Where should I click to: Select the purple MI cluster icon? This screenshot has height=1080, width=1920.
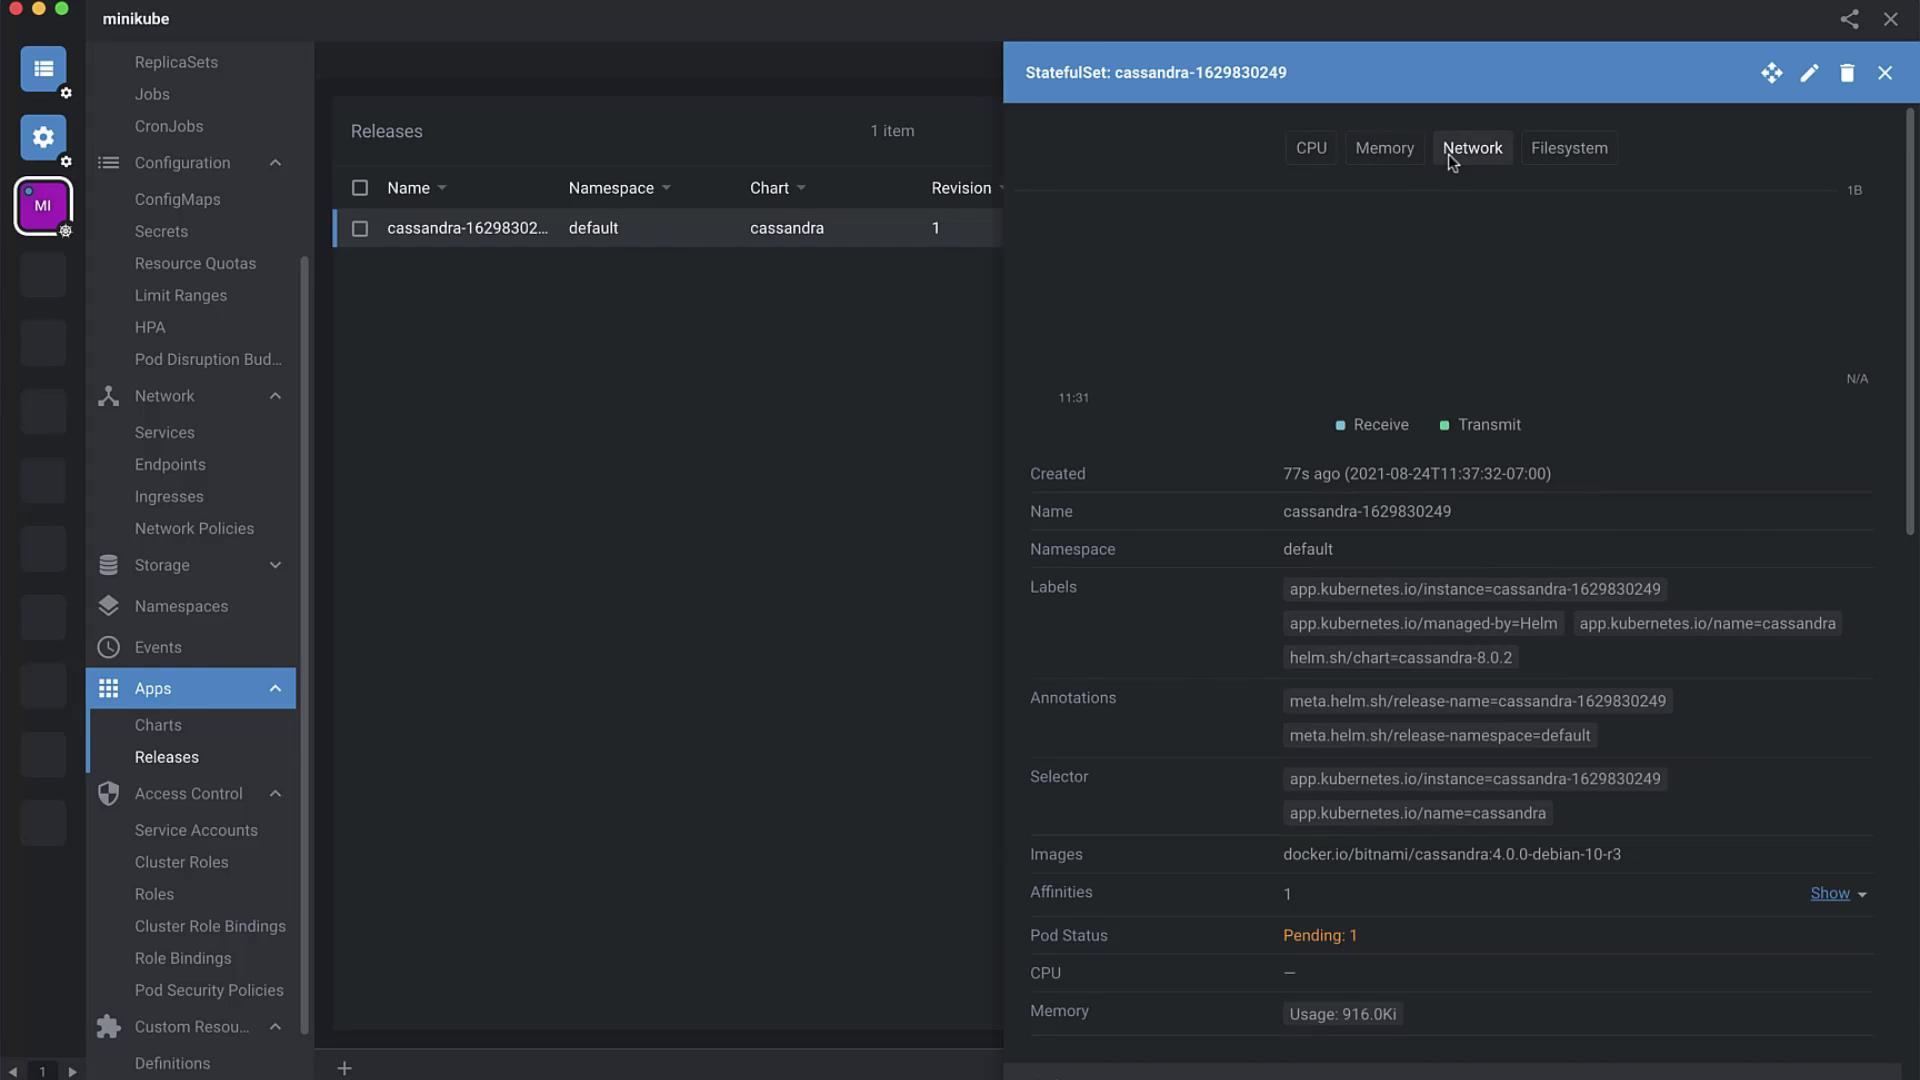[43, 206]
